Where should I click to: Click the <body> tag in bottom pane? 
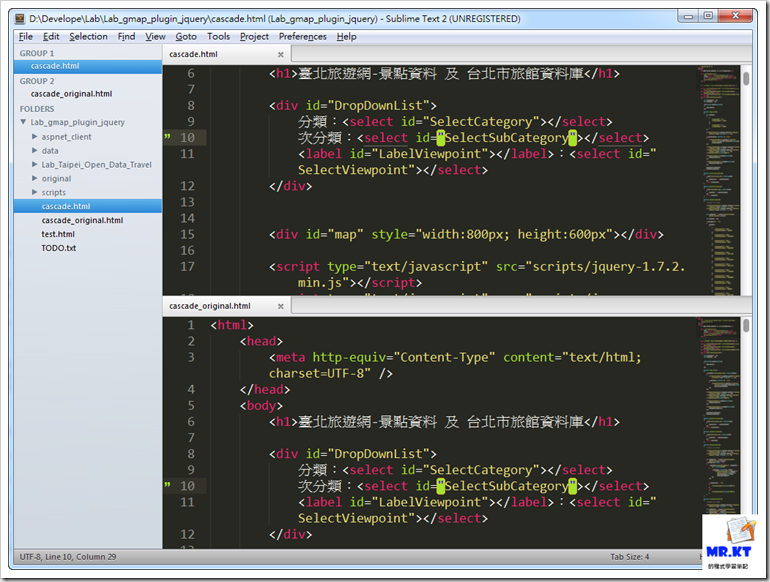(x=261, y=406)
